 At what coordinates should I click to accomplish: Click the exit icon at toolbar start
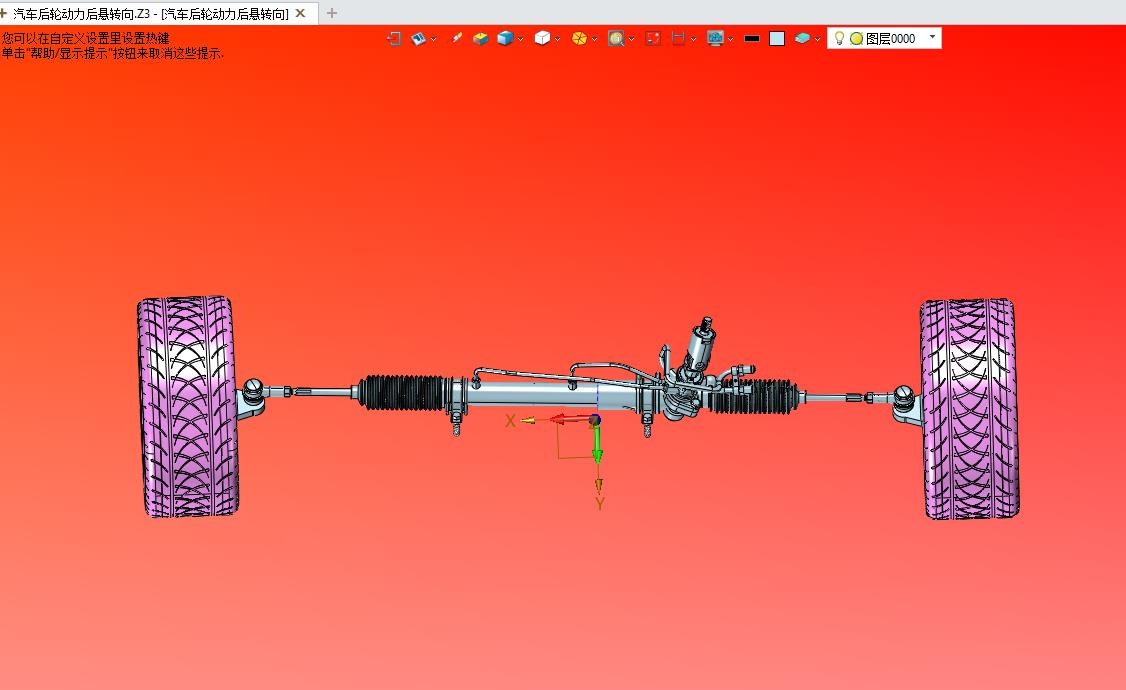(394, 38)
